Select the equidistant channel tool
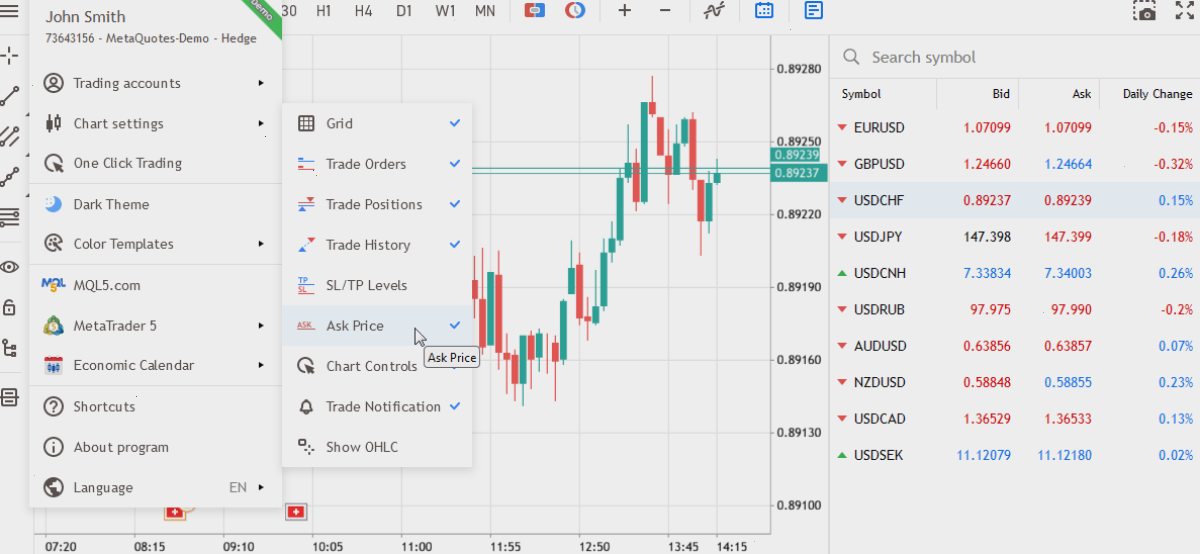1200x554 pixels. coord(10,136)
